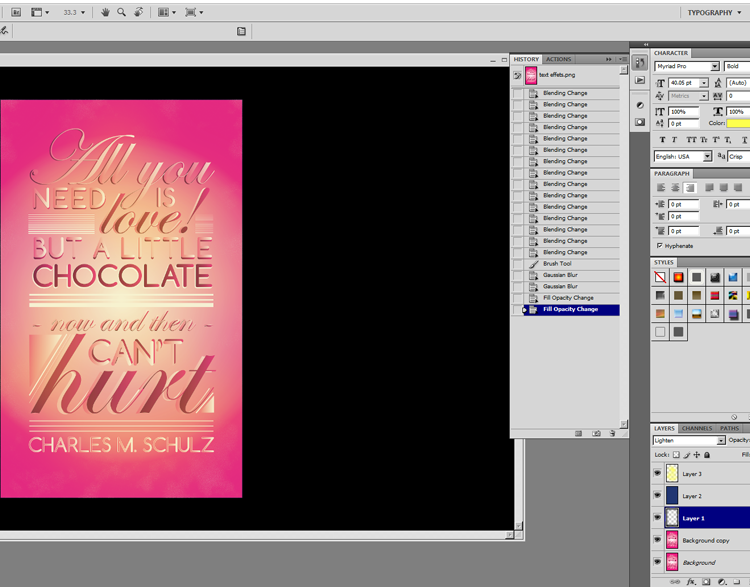Switch to the Channels tab

coord(697,428)
